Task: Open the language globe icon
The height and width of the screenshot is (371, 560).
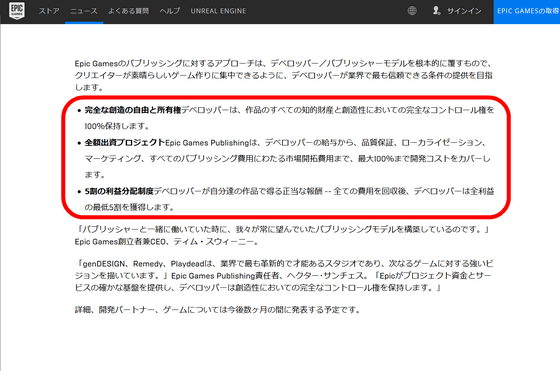Action: pyautogui.click(x=412, y=11)
